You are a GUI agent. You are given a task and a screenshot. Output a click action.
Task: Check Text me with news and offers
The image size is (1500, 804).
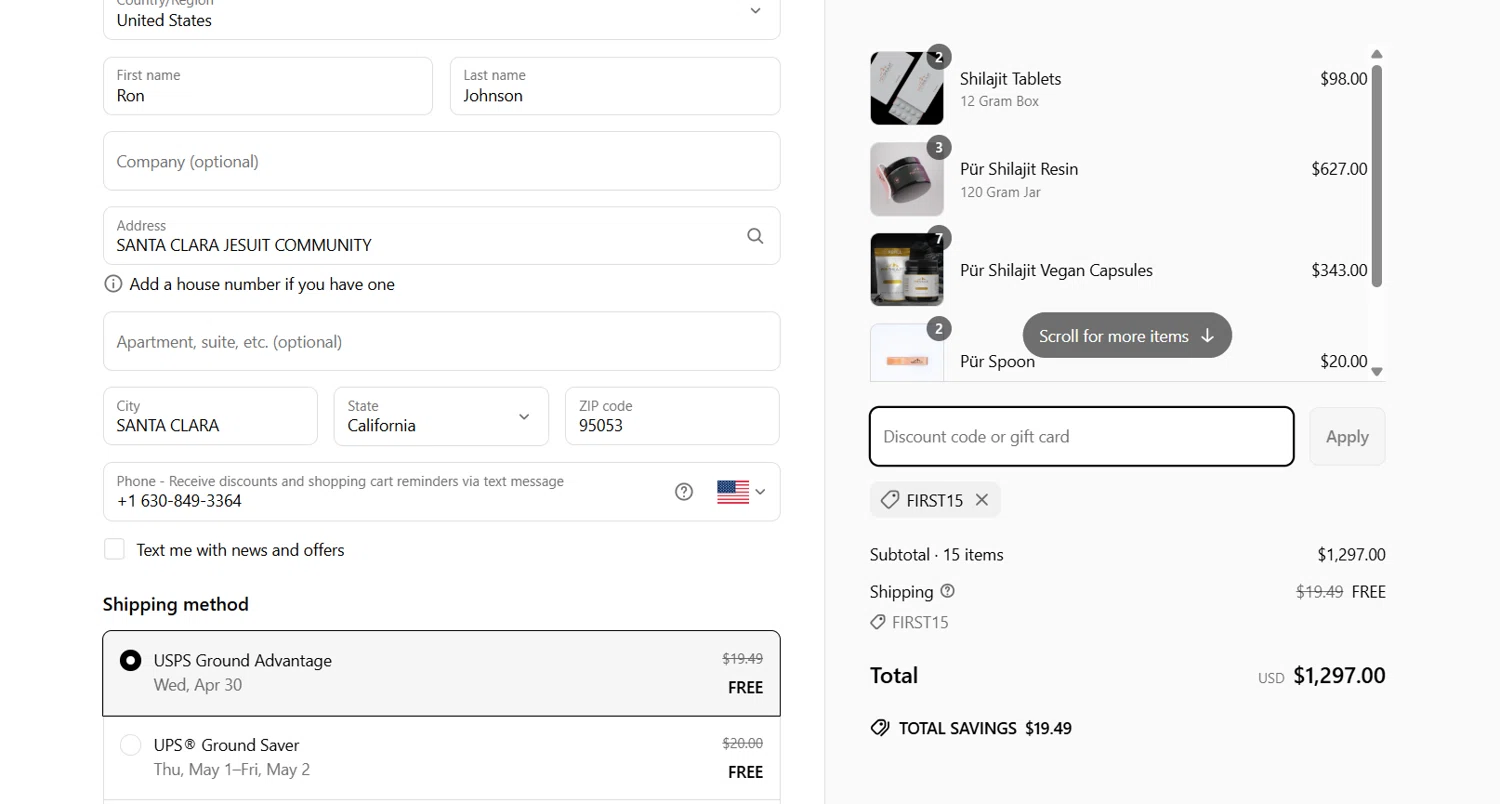tap(115, 549)
